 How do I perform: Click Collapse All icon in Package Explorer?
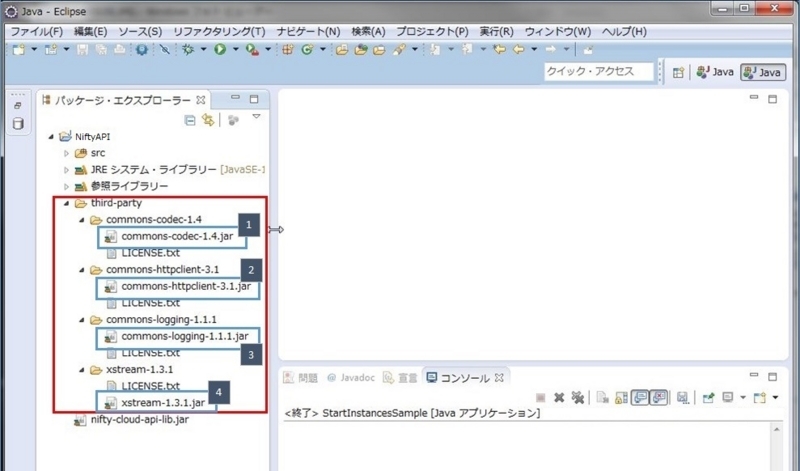point(190,120)
